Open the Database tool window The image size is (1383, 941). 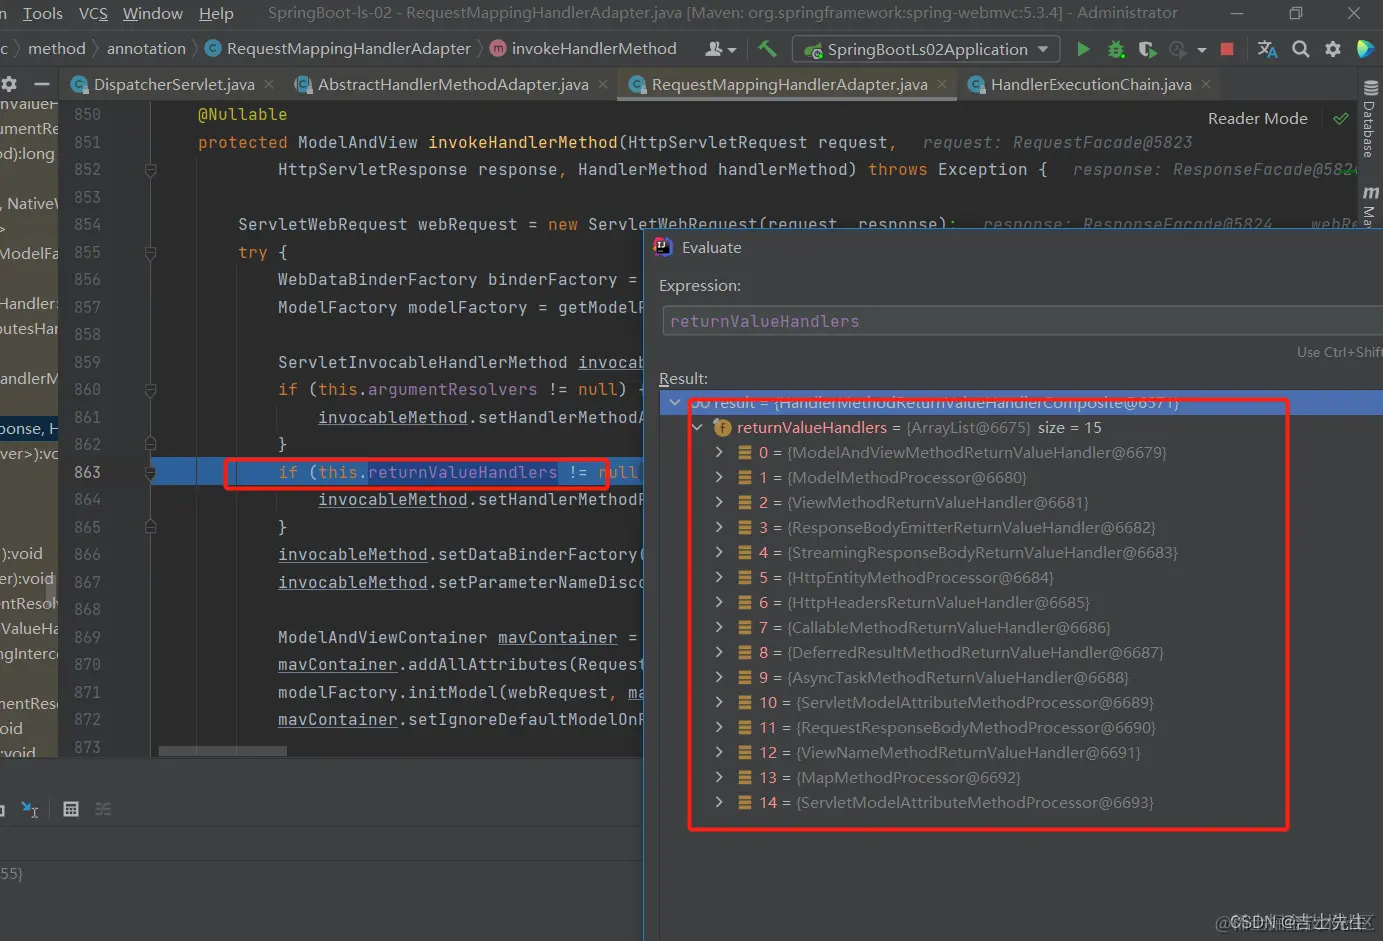pyautogui.click(x=1369, y=120)
